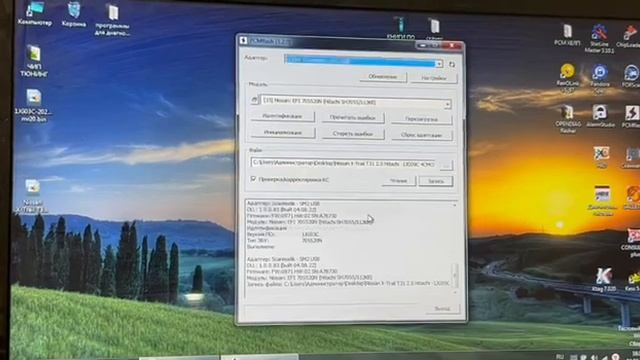Image resolution: width=640 pixels, height=360 pixels.
Task: Open the 'программы для диагно...' folder icon
Action: click(112, 19)
